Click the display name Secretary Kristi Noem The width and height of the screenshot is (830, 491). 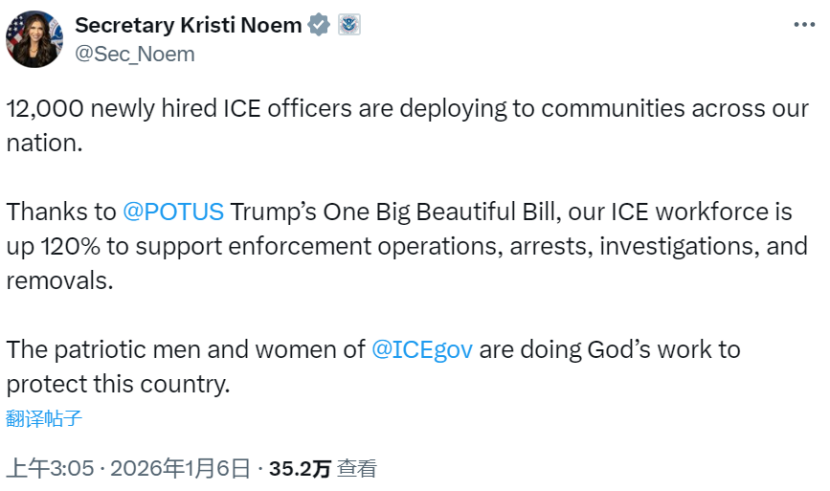[x=188, y=26]
